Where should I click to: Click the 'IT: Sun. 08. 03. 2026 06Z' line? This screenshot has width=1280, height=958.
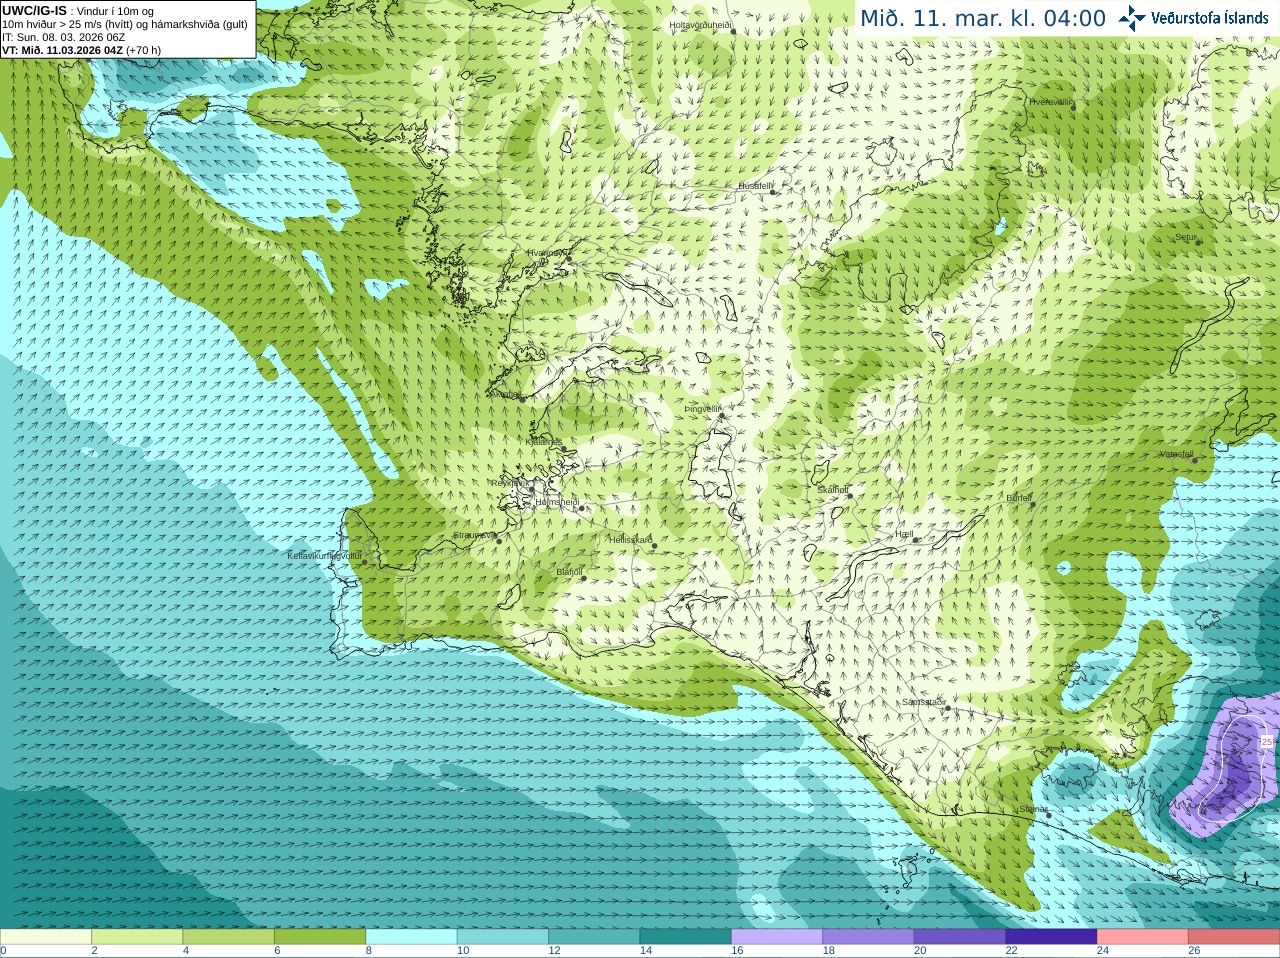coord(64,37)
